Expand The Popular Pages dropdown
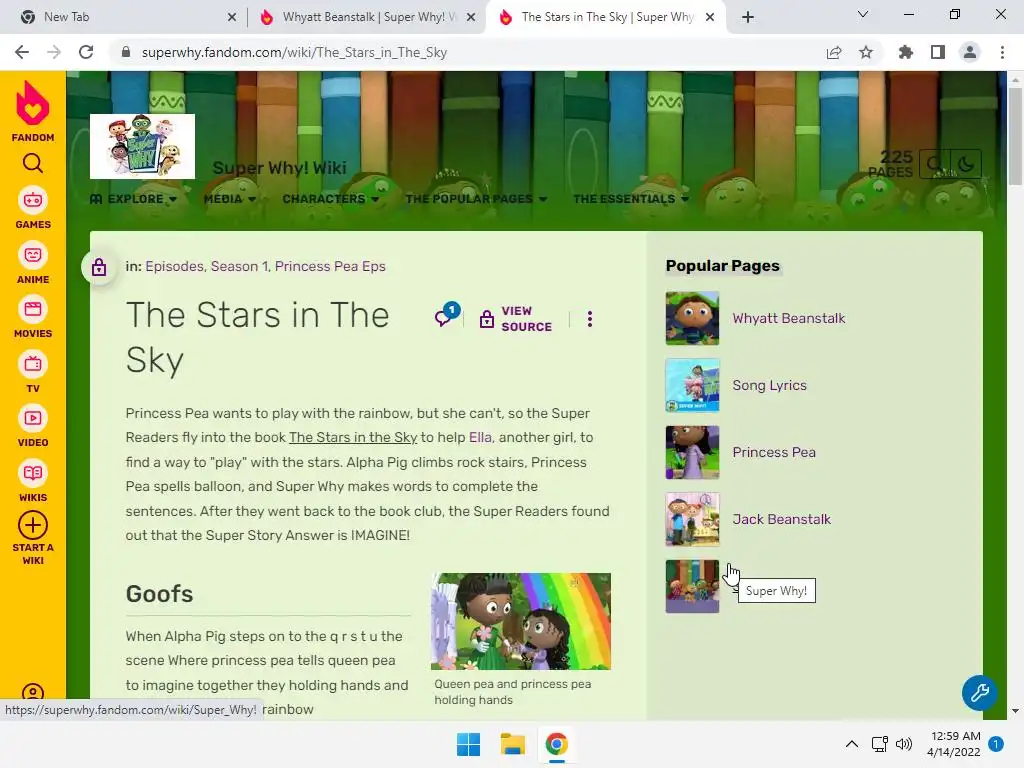 click(x=476, y=199)
